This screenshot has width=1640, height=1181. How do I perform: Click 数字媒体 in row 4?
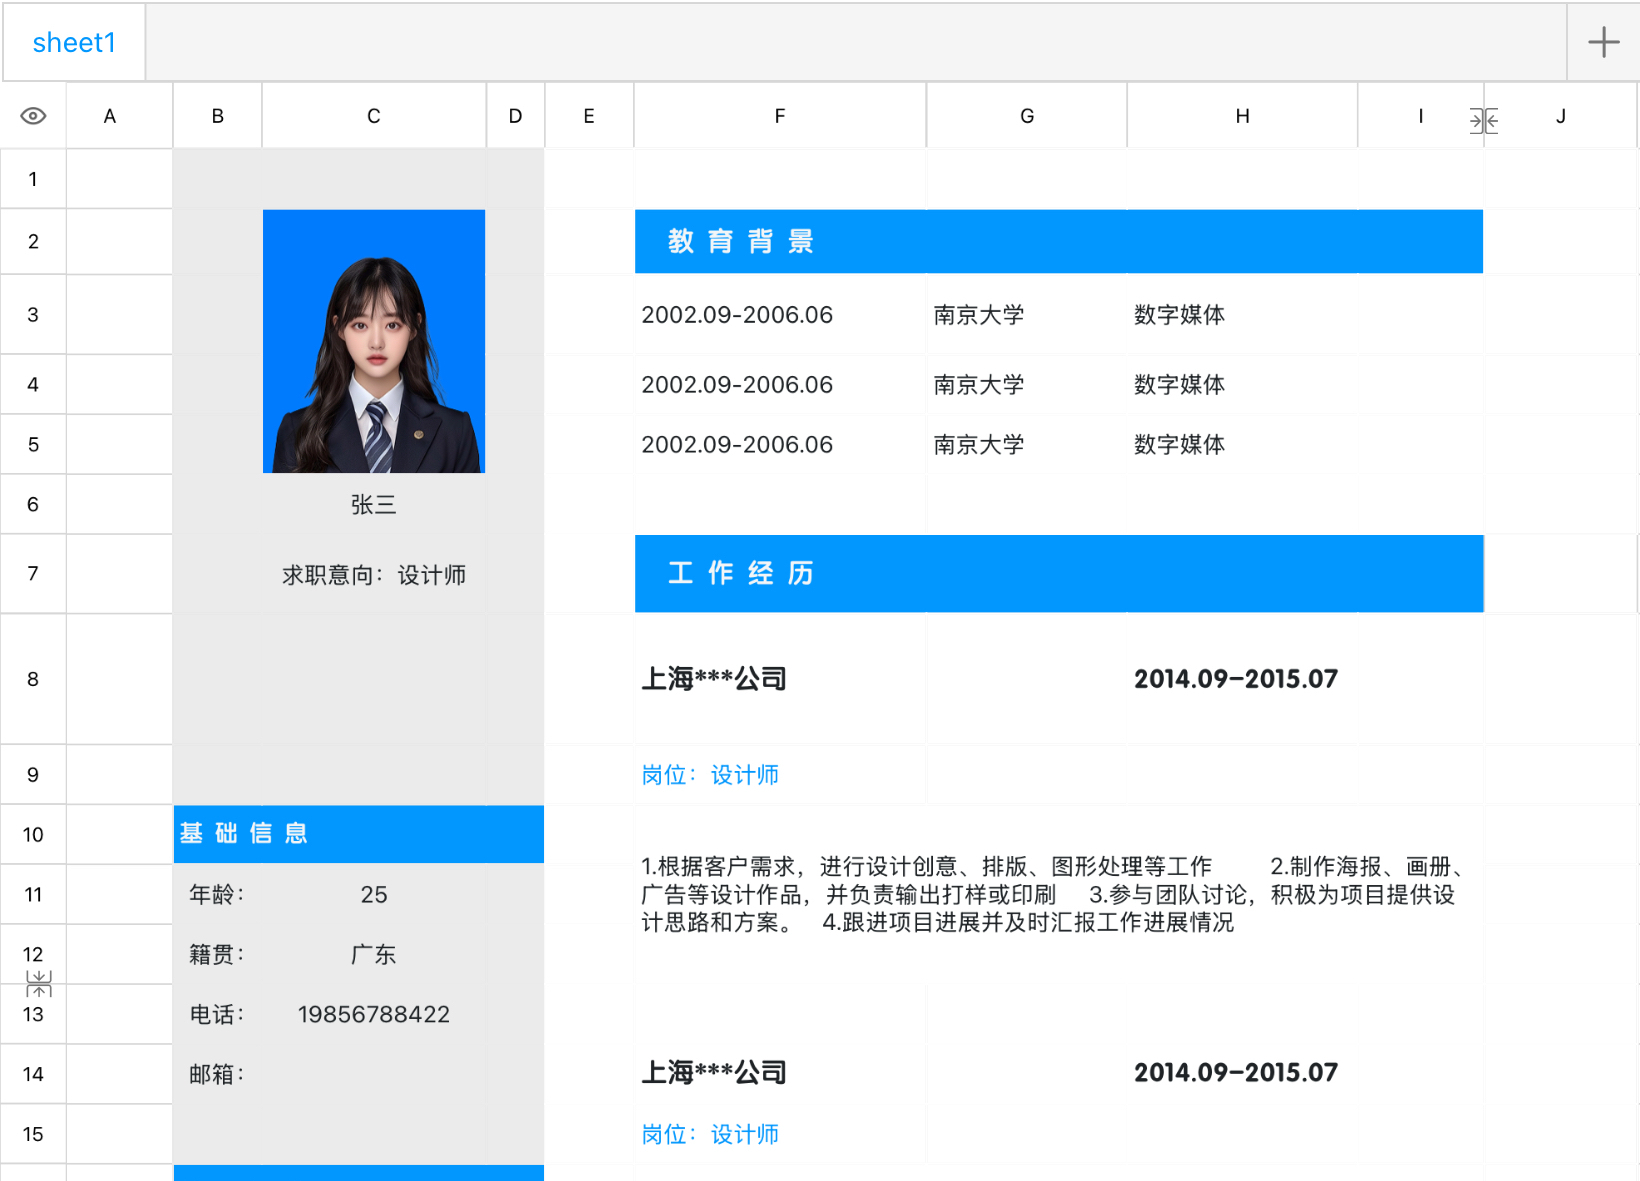[x=1180, y=385]
